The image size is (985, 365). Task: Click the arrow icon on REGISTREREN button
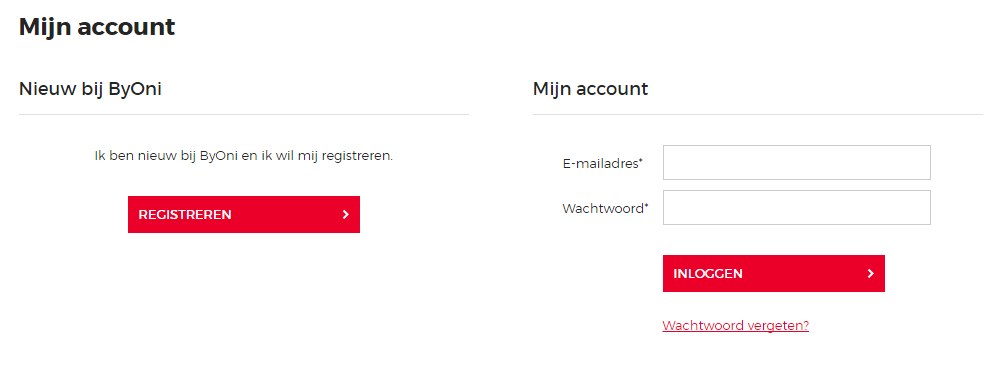coord(346,215)
